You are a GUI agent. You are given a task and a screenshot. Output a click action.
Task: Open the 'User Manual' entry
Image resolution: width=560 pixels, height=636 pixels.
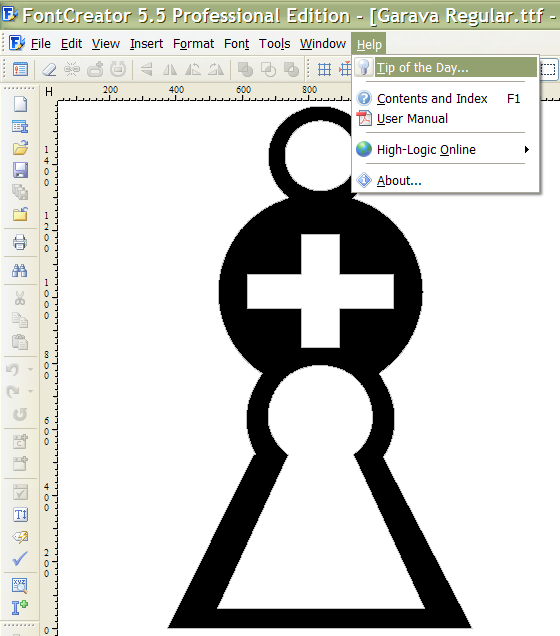[x=446, y=118]
